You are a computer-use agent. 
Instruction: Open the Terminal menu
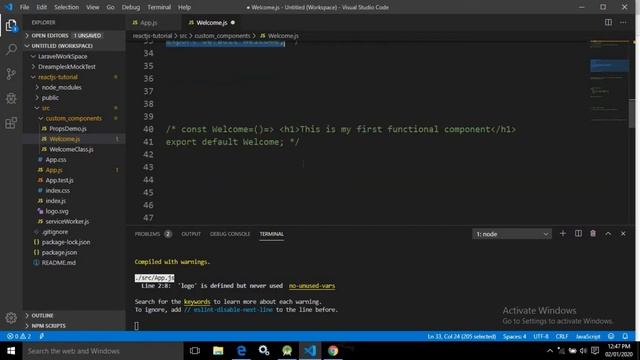pos(159,7)
